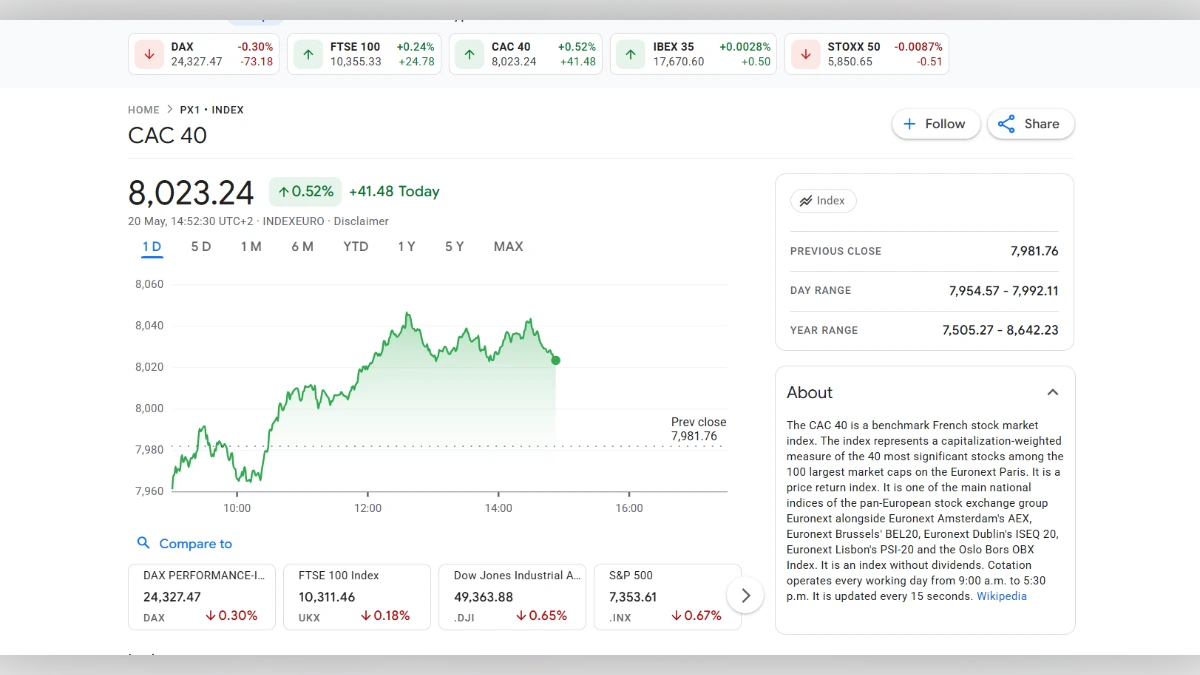Click the DAY RANGE value 7,954.57 - 7,992.11
Image resolution: width=1200 pixels, height=675 pixels.
point(1003,291)
